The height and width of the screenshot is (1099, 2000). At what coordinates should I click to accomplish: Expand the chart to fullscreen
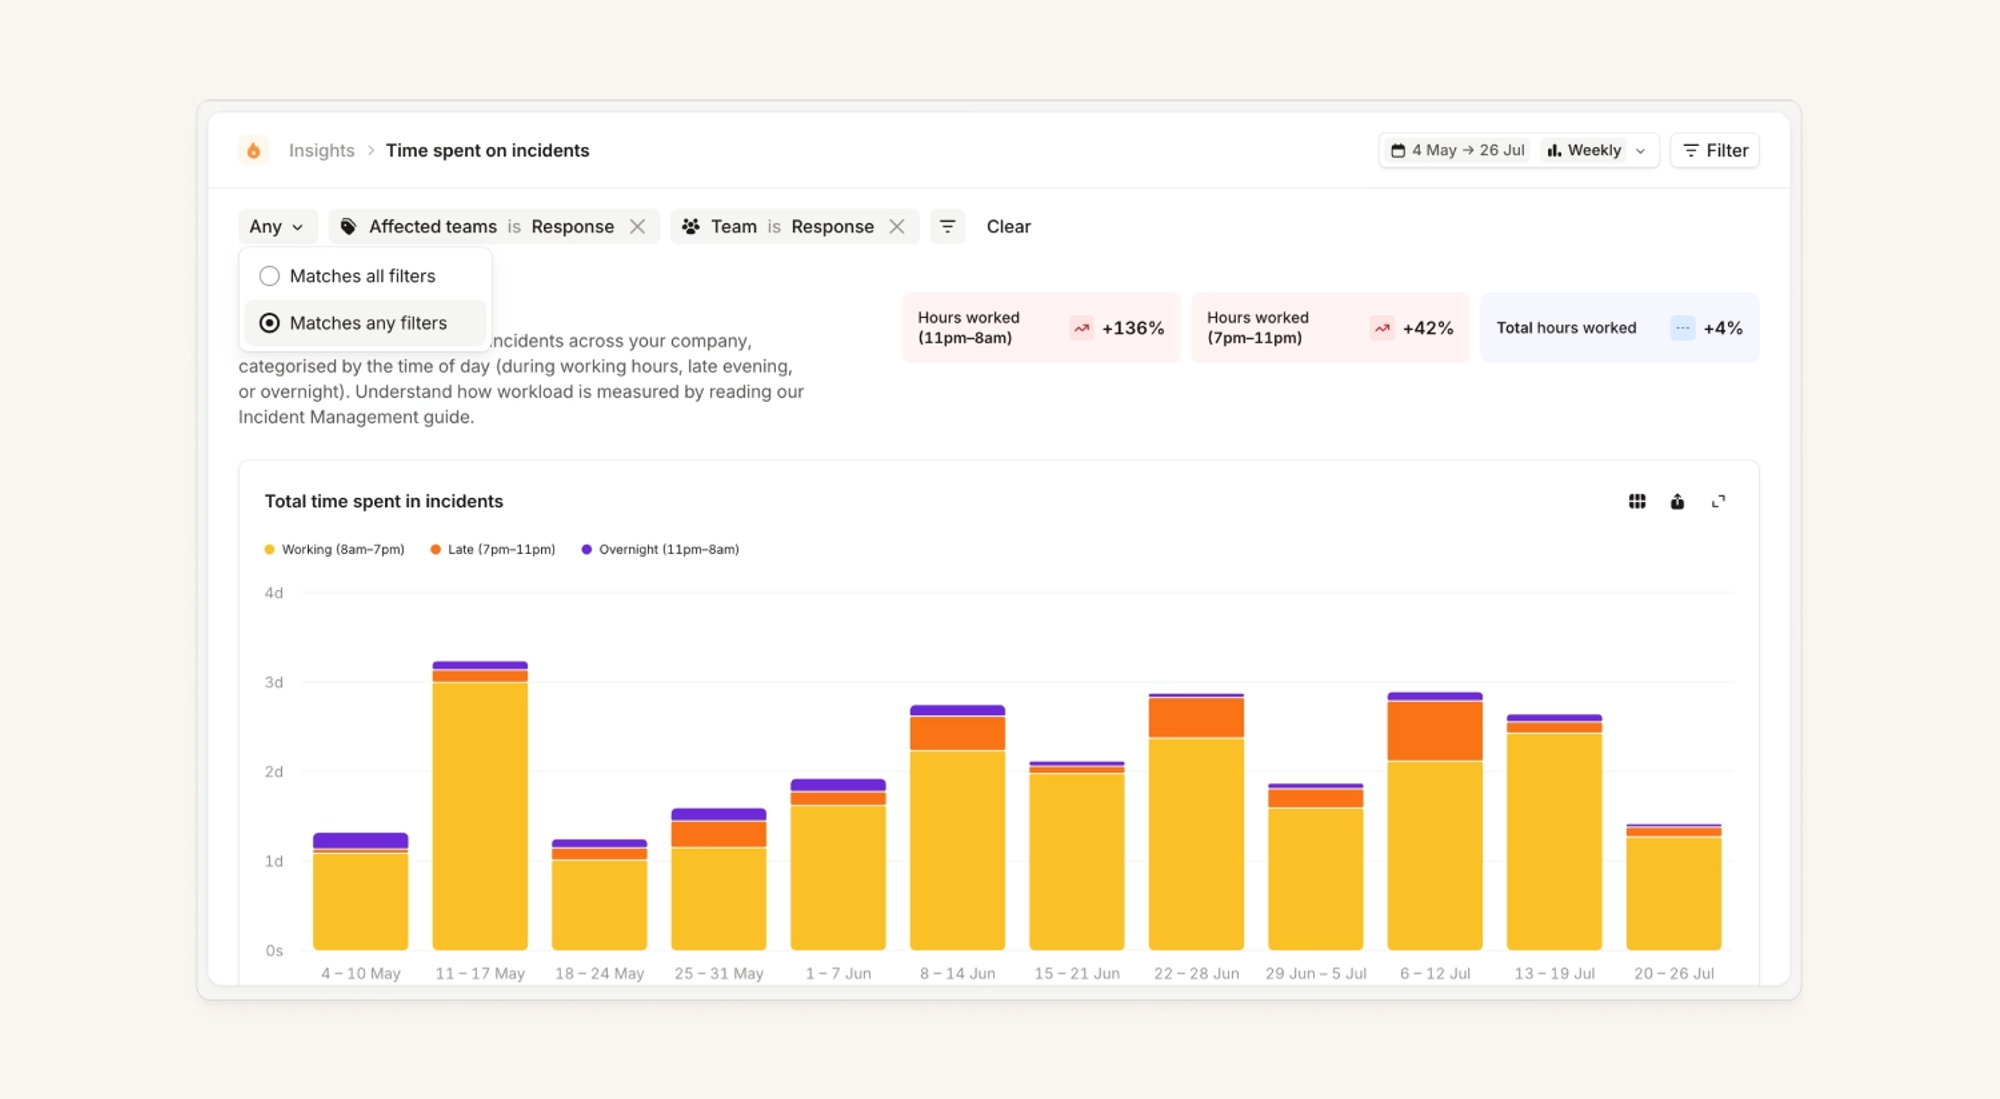tap(1718, 502)
